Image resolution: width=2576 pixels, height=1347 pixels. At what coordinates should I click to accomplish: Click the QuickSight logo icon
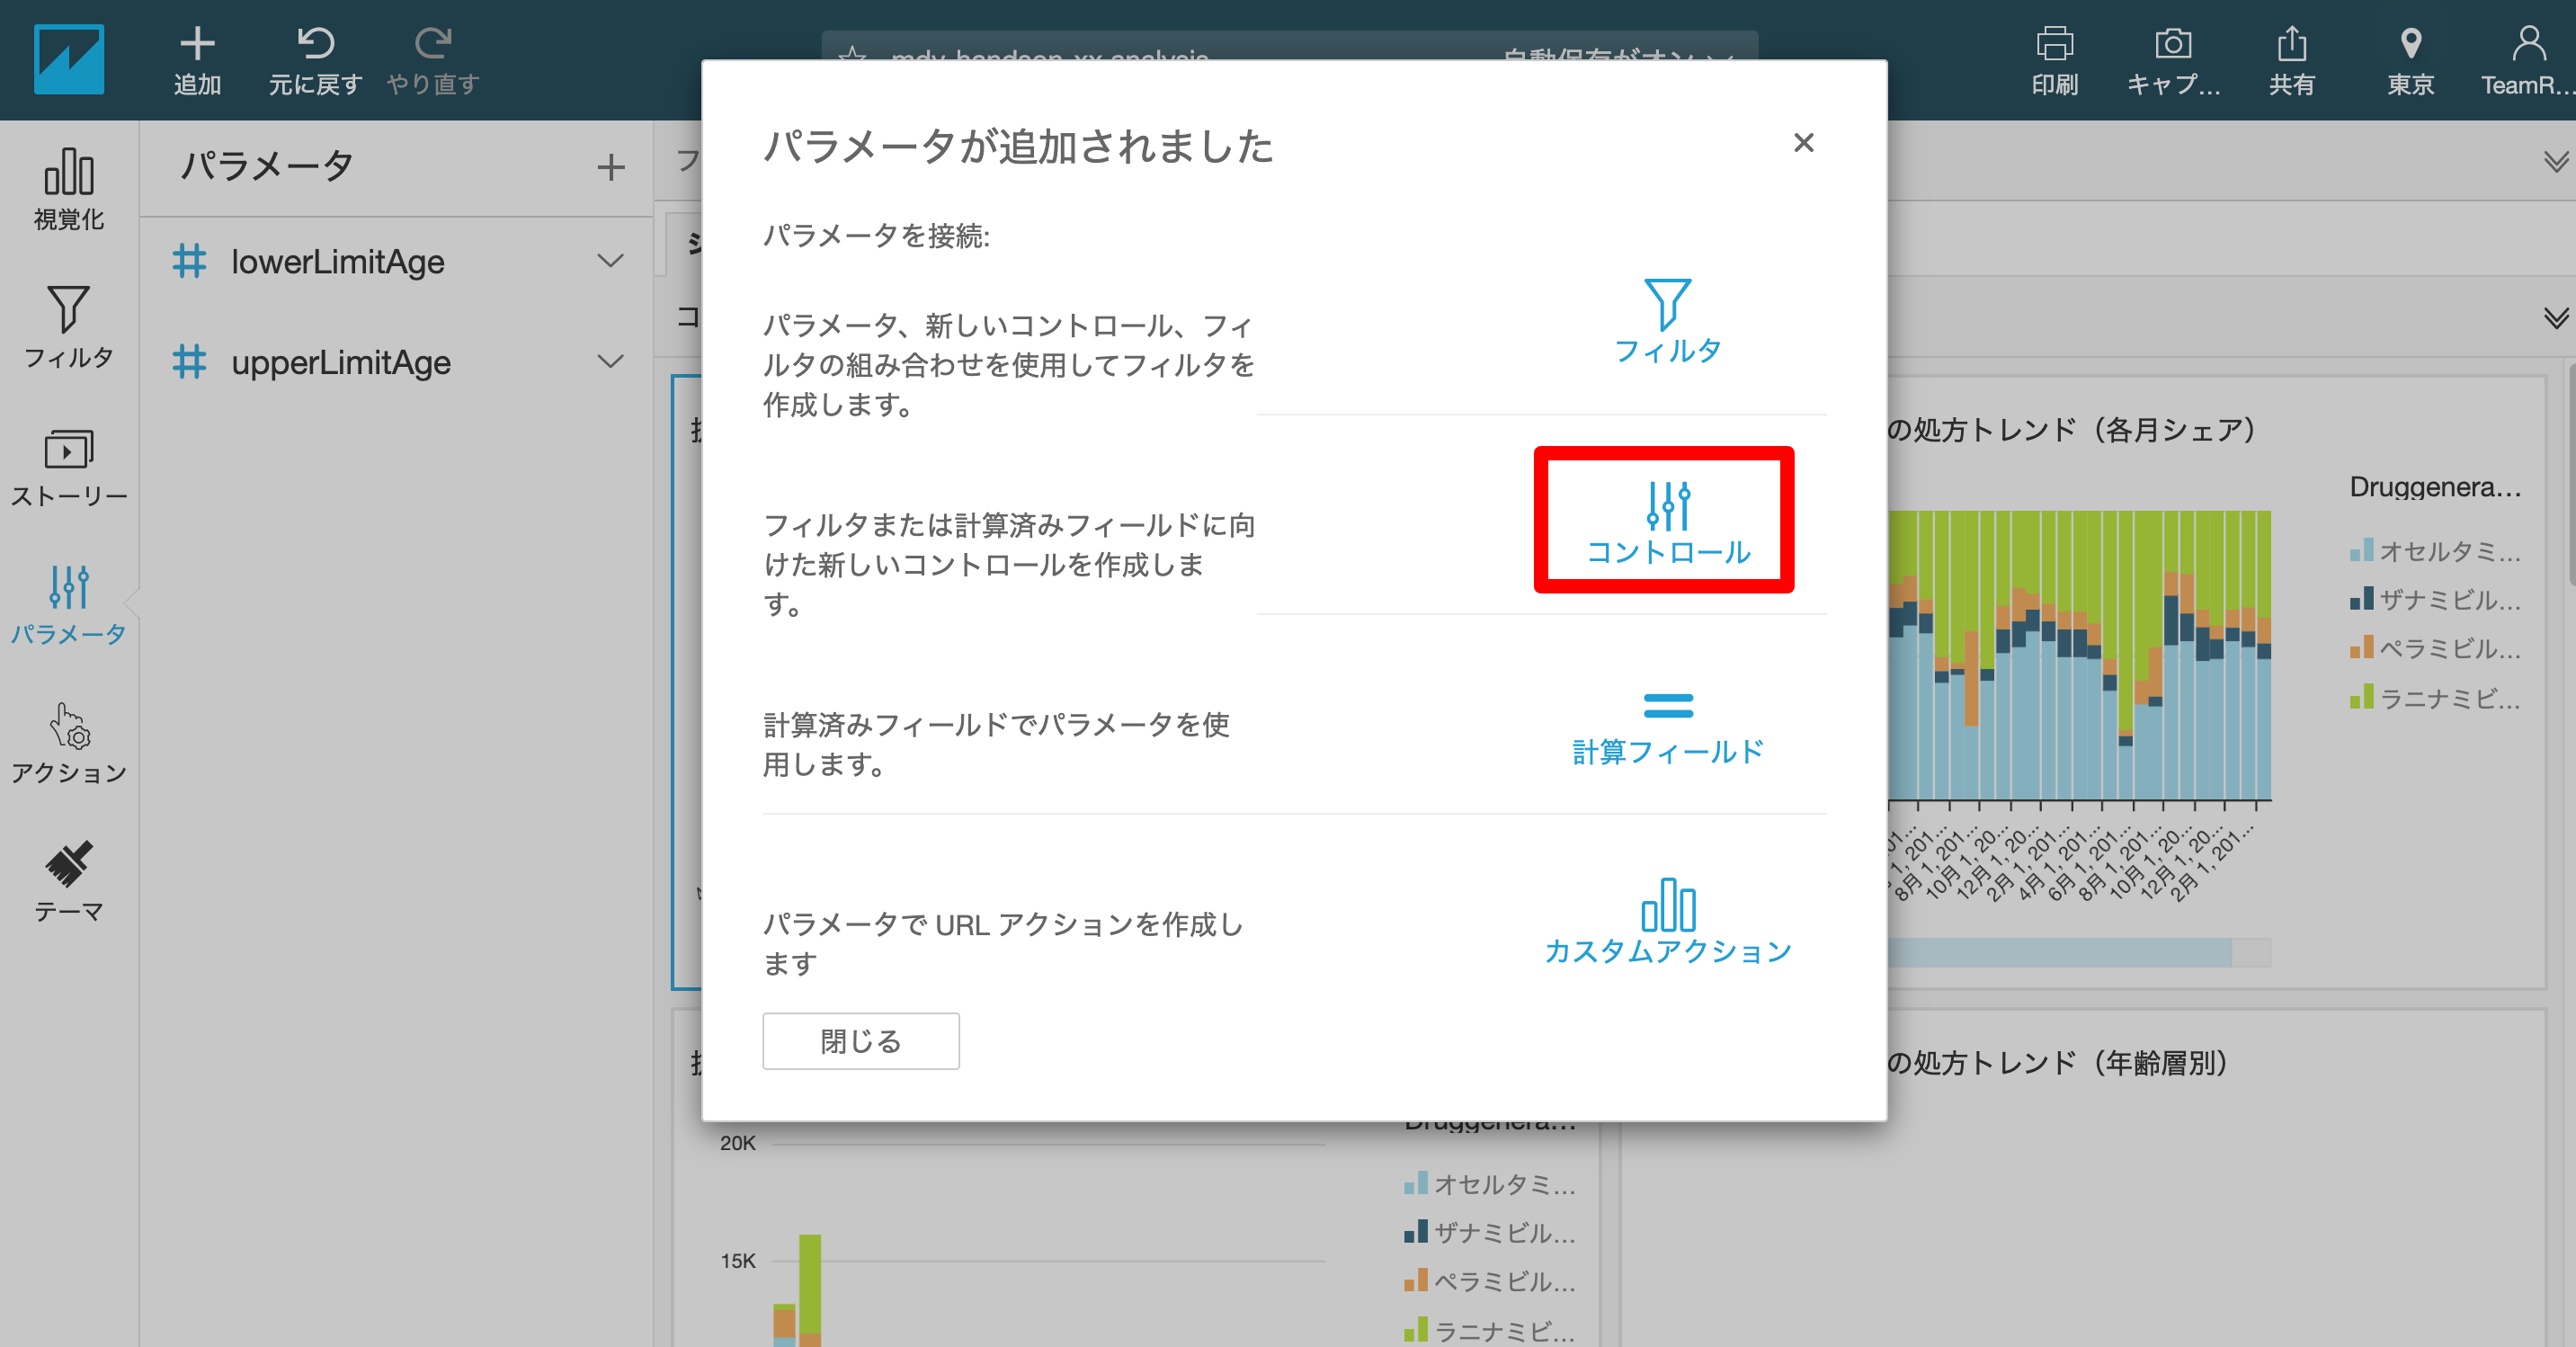[69, 60]
